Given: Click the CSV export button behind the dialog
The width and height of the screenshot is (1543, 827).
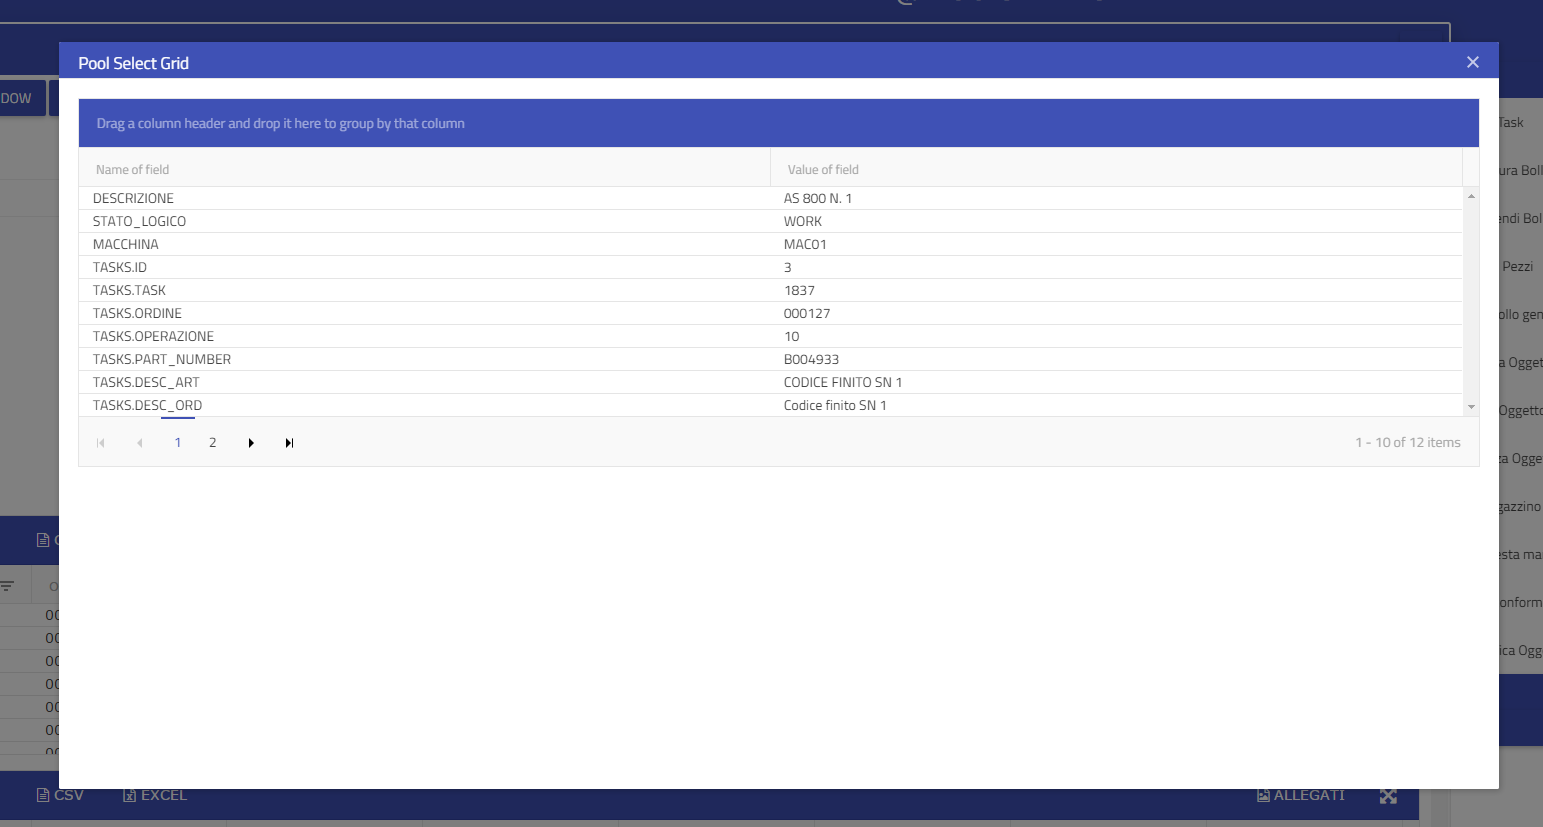Looking at the screenshot, I should click(x=60, y=795).
